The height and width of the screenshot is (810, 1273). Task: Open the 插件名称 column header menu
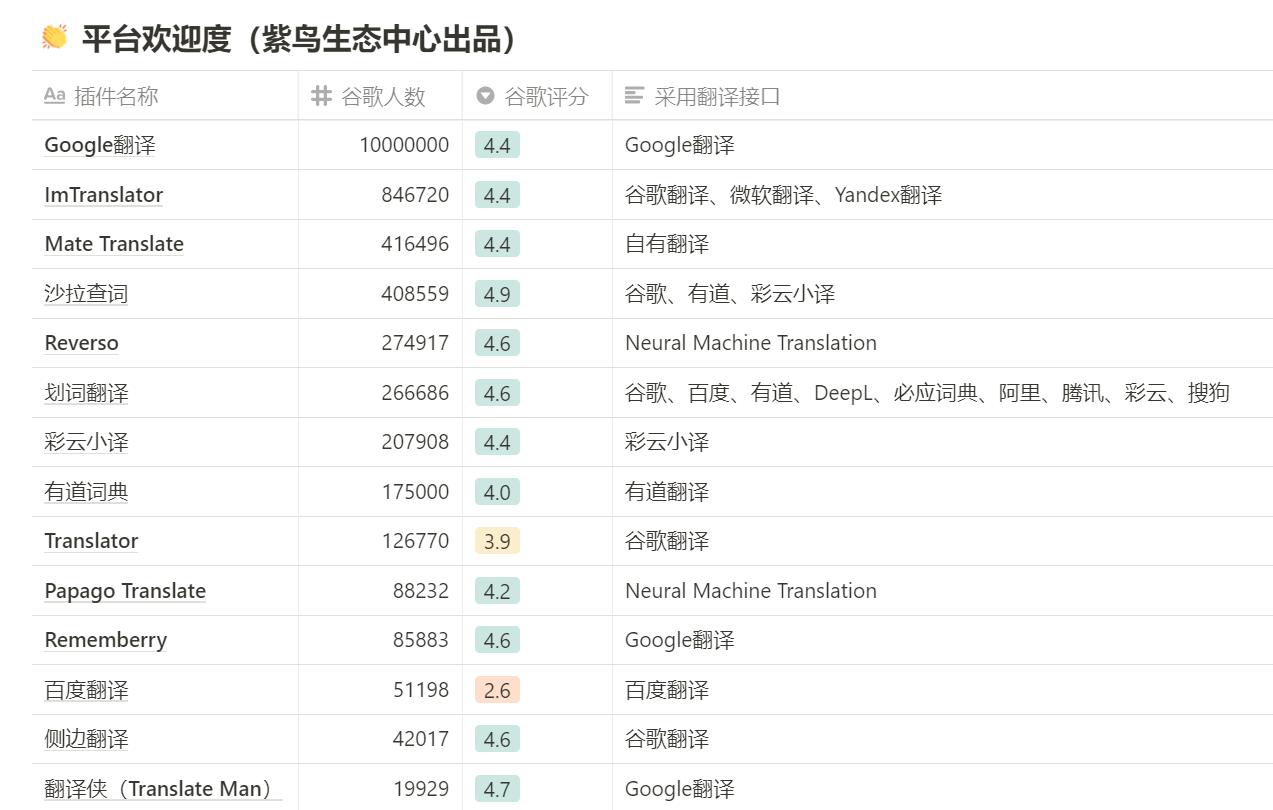(116, 96)
